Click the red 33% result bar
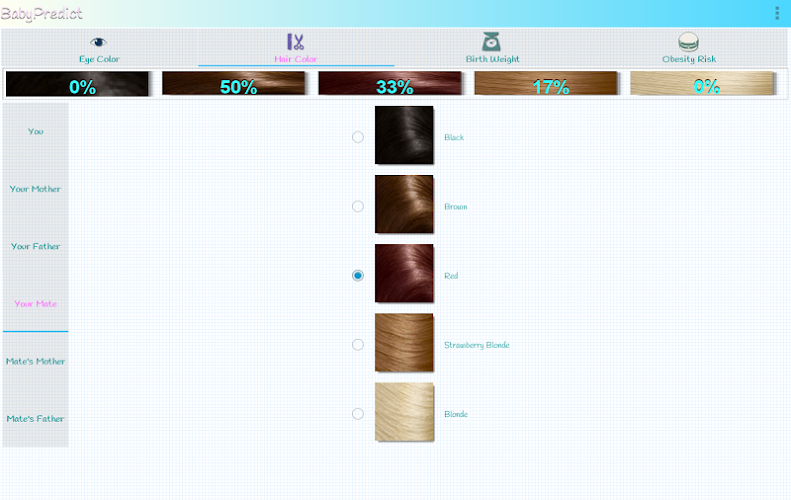This screenshot has width=791, height=500. 390,83
